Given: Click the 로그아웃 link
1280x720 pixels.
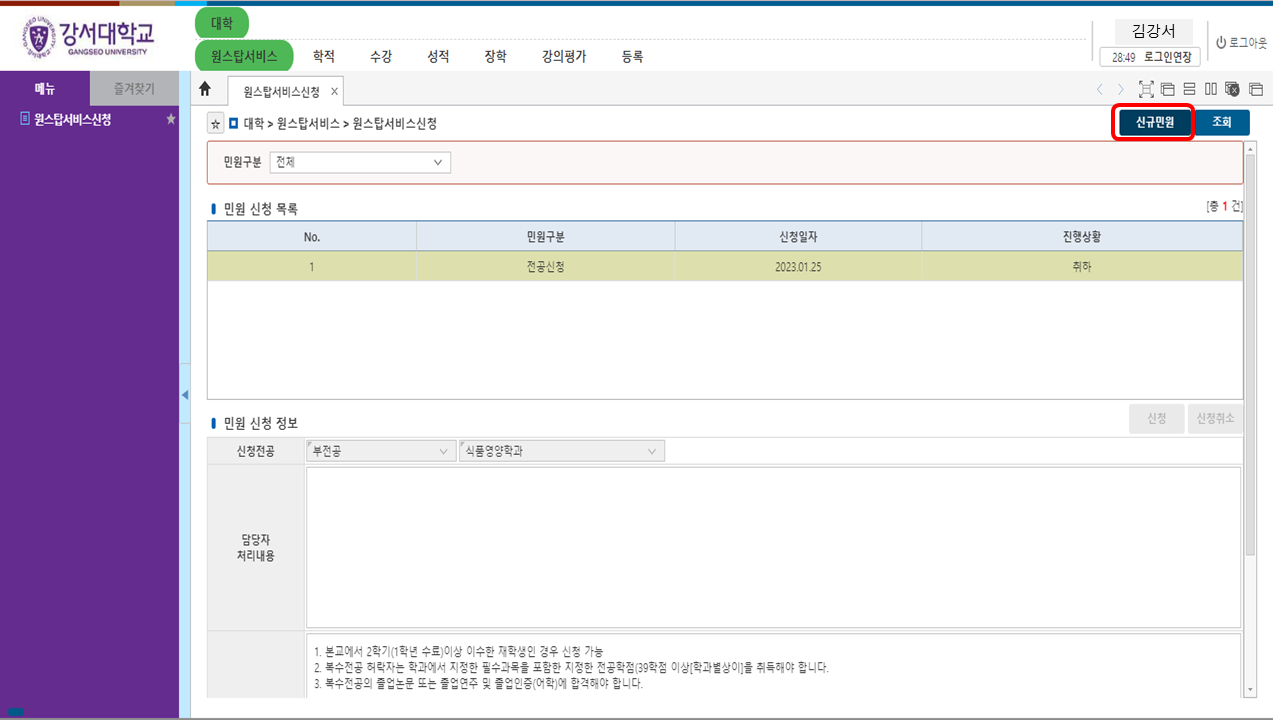Looking at the screenshot, I should pyautogui.click(x=1247, y=43).
